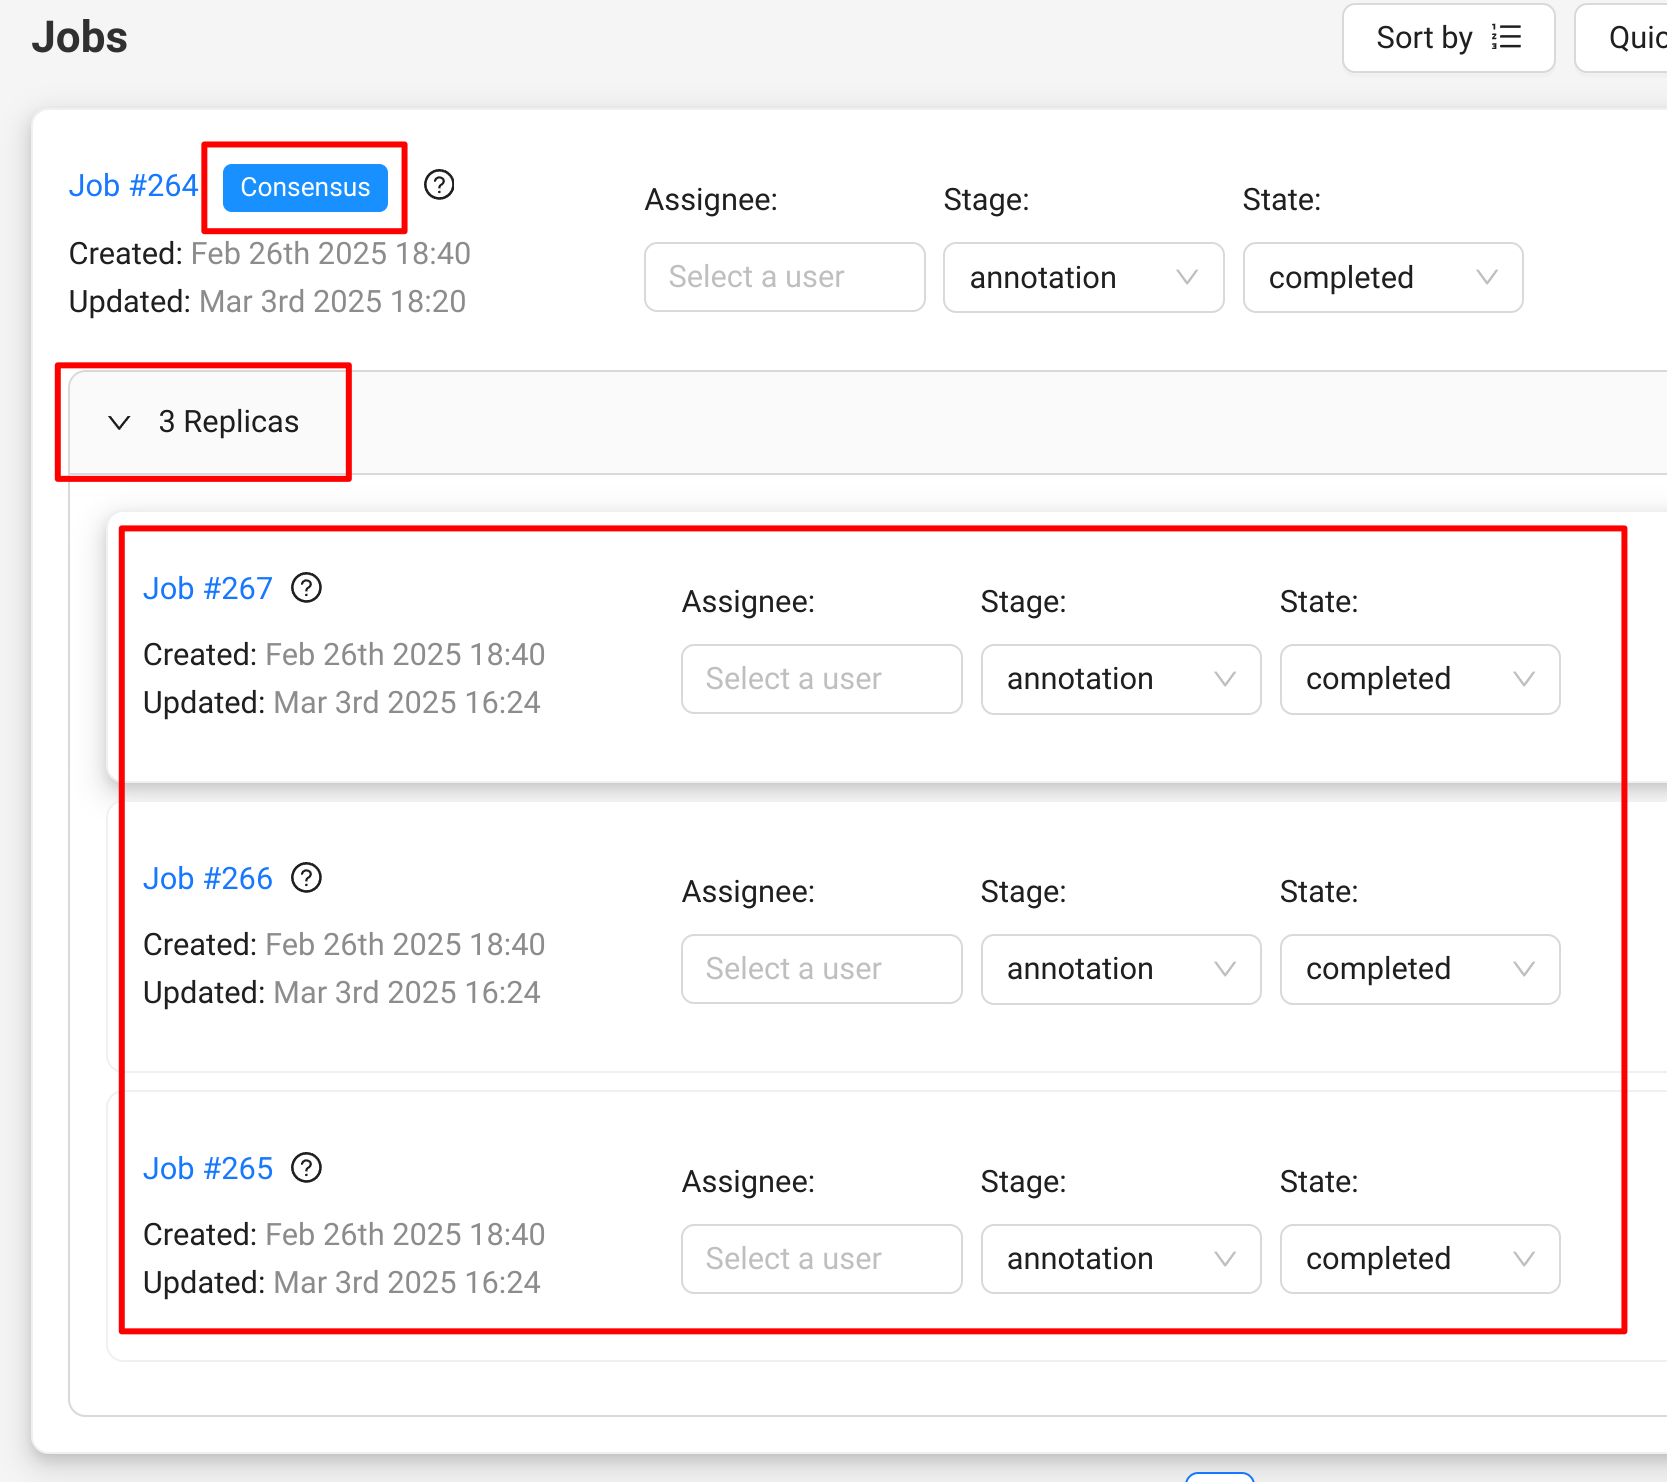Select a user for Job #265
The height and width of the screenshot is (1482, 1667).
point(821,1259)
